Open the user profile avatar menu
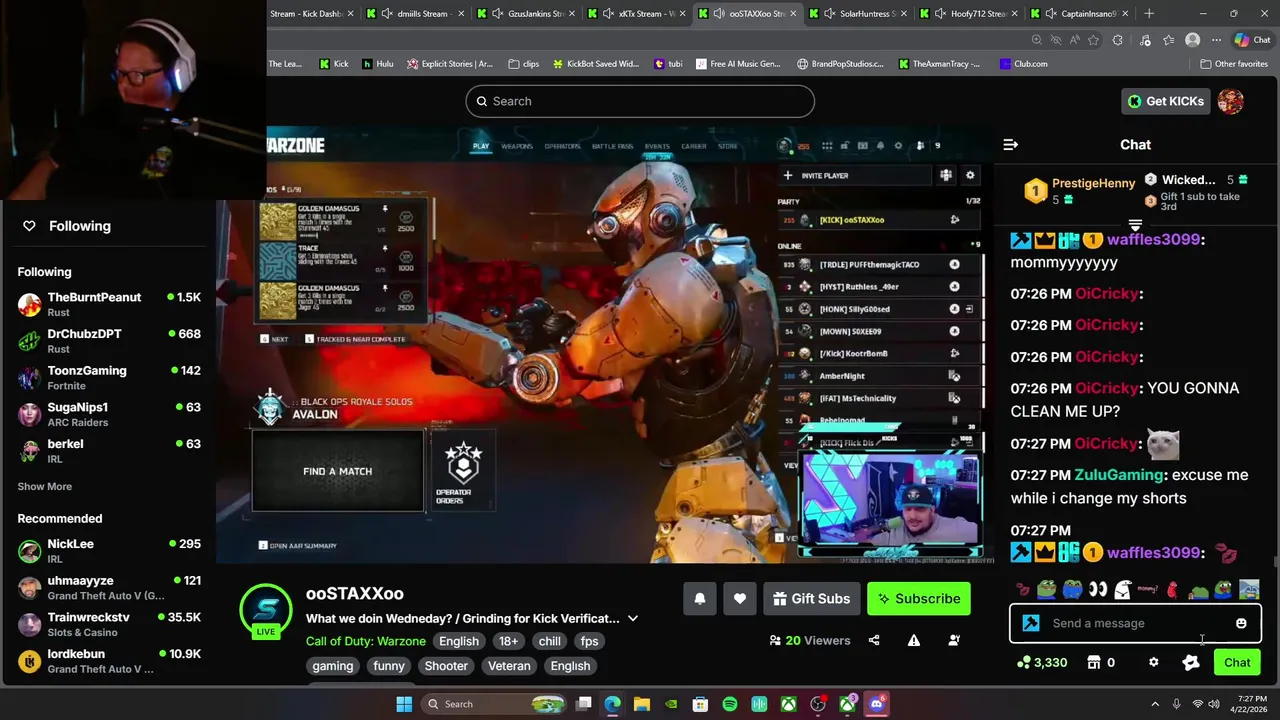1280x720 pixels. point(1231,101)
